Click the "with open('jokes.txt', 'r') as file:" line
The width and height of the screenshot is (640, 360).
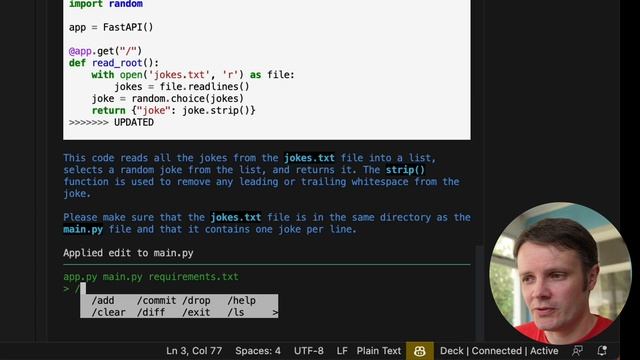tap(193, 75)
